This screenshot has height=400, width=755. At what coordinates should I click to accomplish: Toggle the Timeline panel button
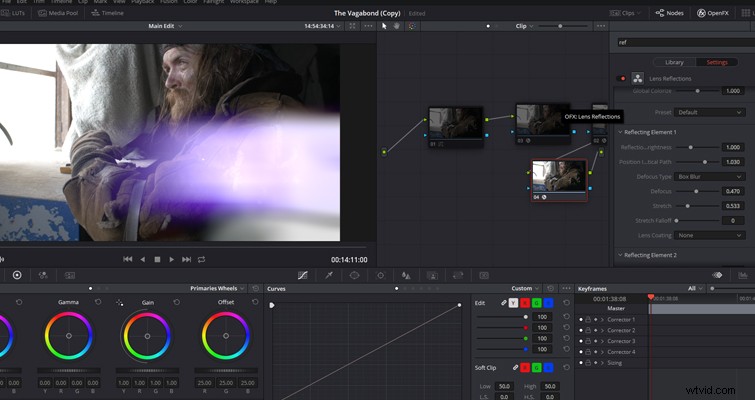107,13
